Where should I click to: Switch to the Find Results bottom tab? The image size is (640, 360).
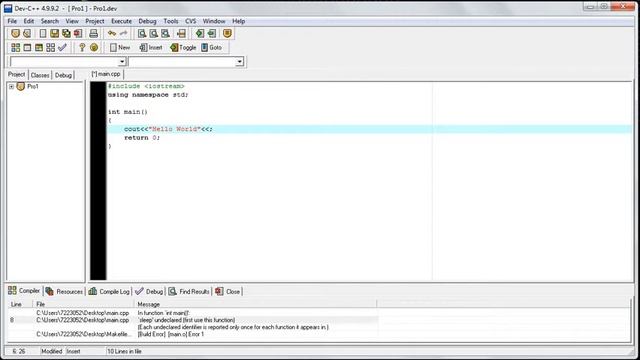pos(189,291)
